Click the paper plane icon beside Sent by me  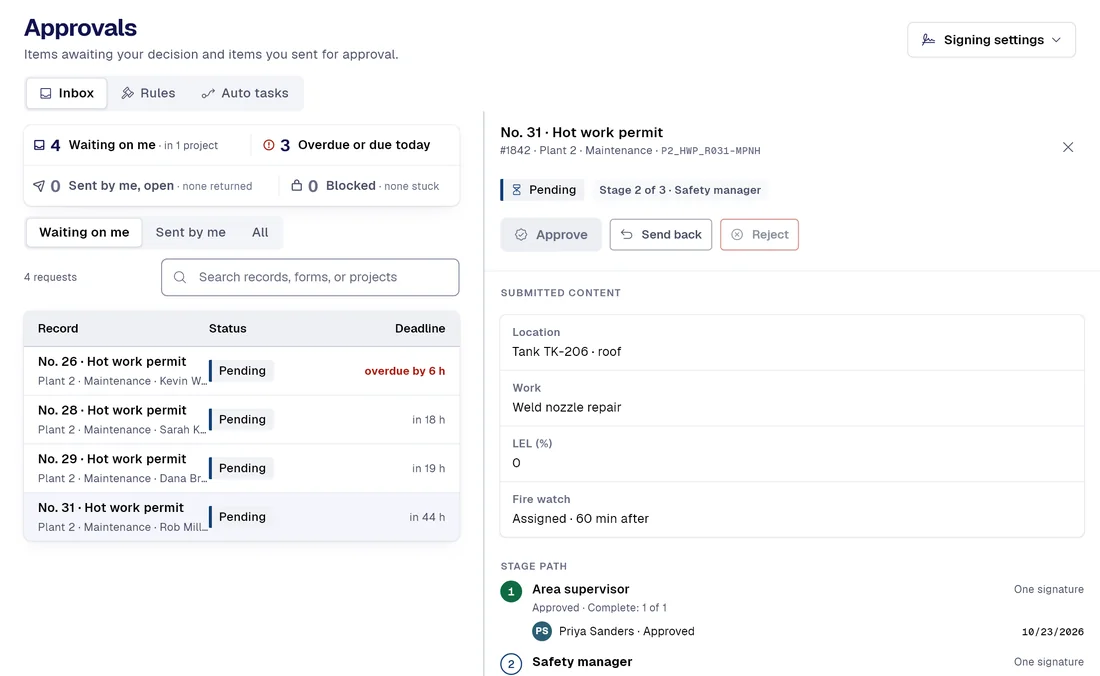click(x=39, y=186)
